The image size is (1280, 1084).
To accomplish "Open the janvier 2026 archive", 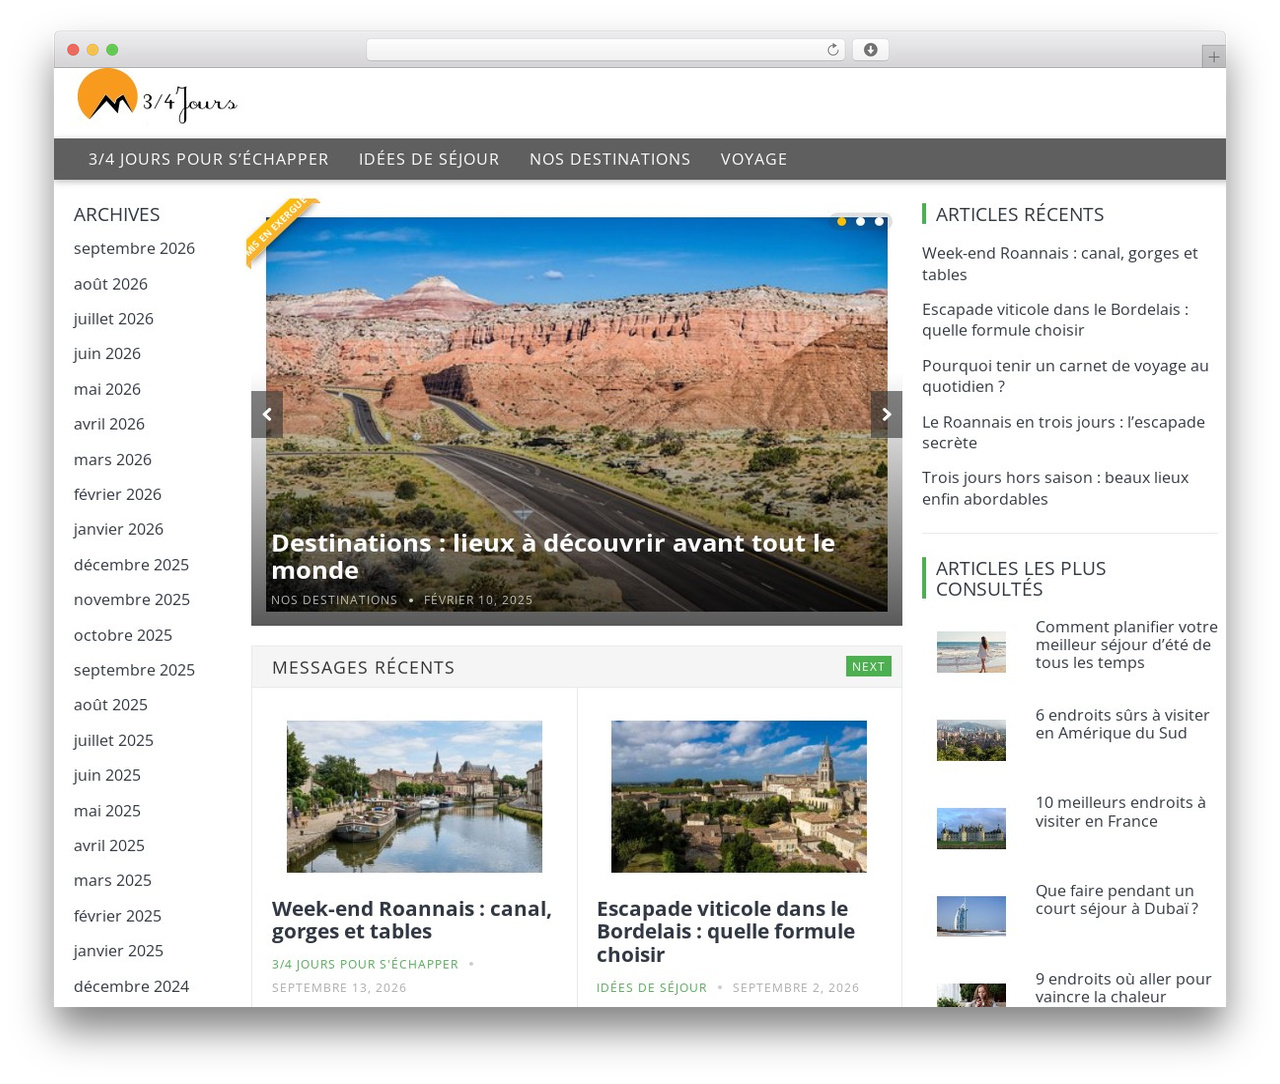I will (118, 529).
